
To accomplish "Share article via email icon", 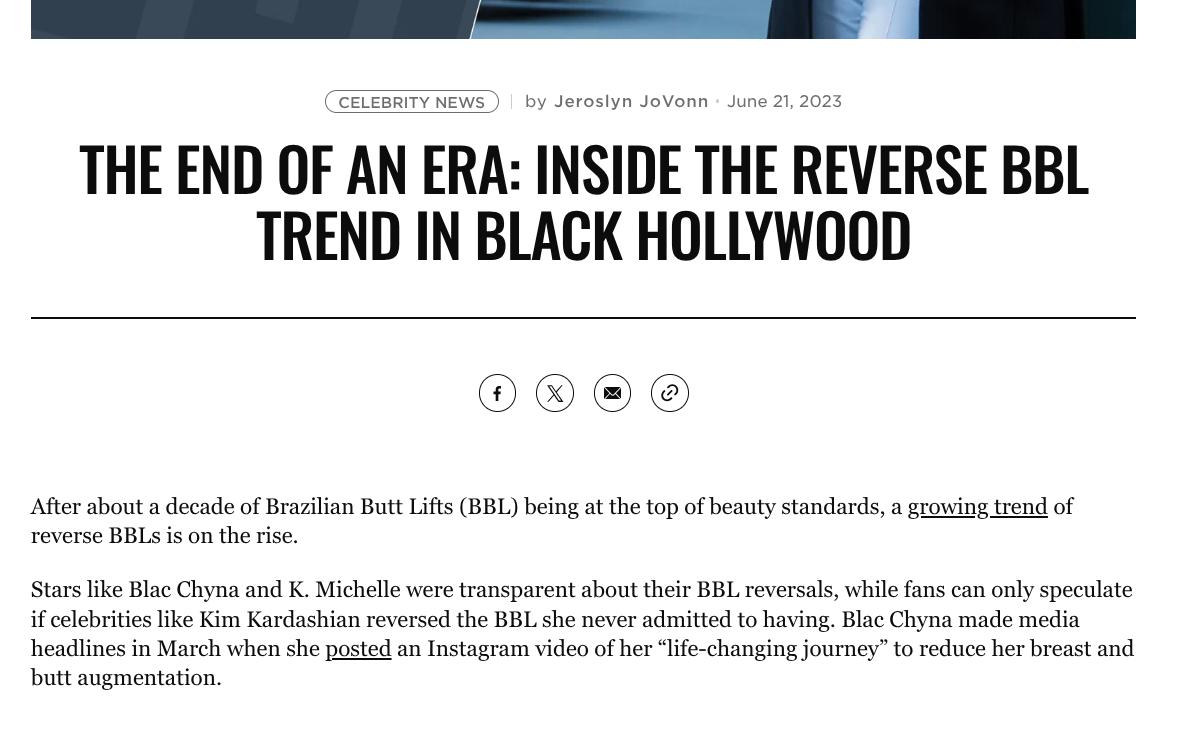I will click(612, 393).
